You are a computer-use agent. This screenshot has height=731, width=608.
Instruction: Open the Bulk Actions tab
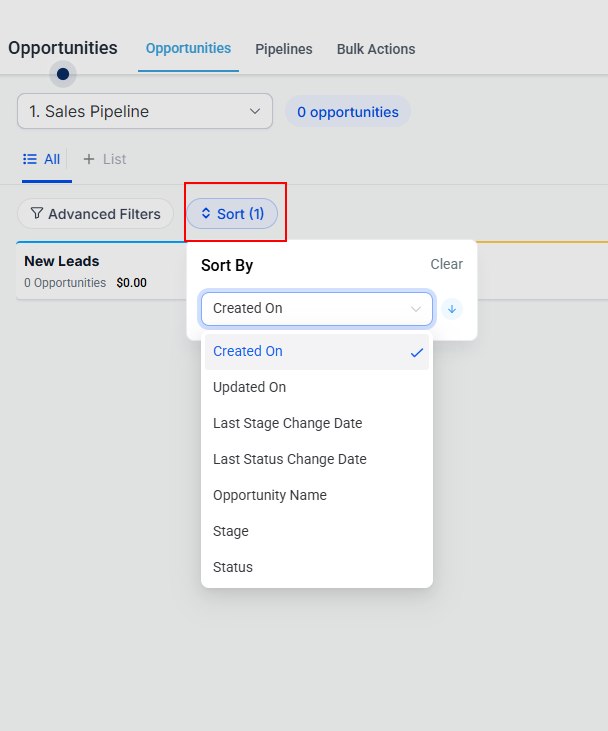(x=376, y=49)
